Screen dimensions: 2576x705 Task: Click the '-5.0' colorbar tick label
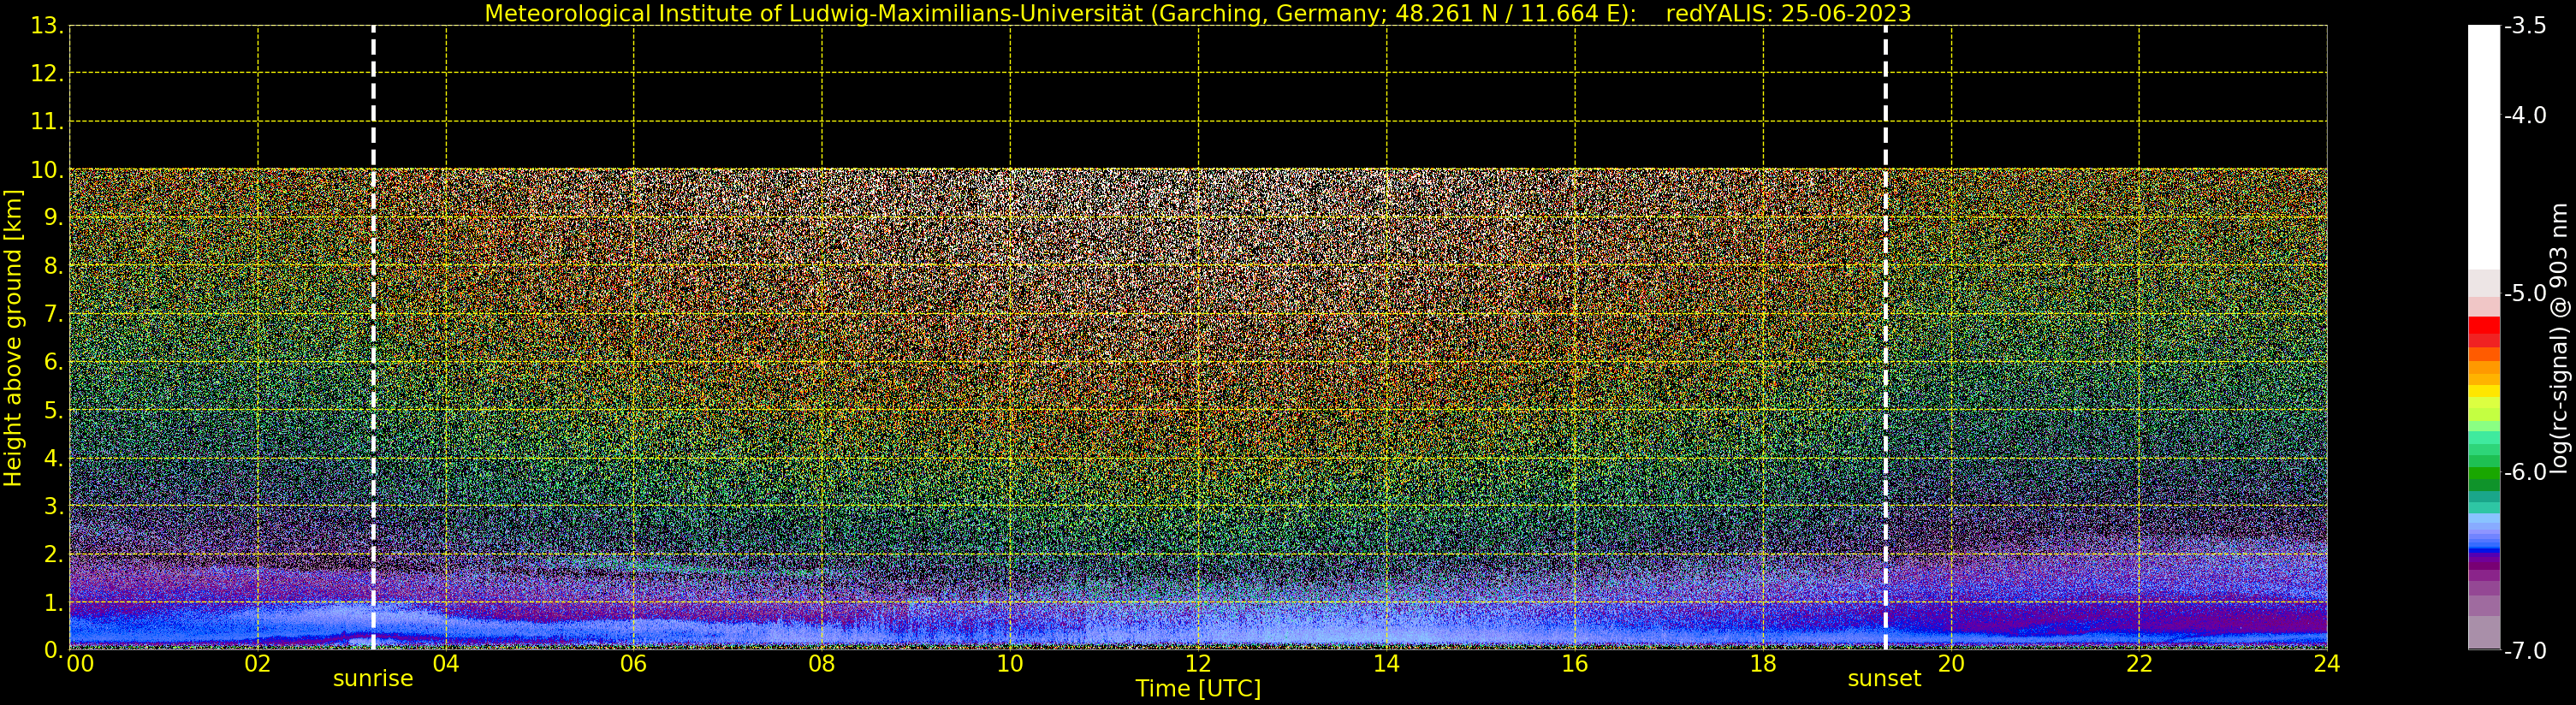click(x=2525, y=293)
